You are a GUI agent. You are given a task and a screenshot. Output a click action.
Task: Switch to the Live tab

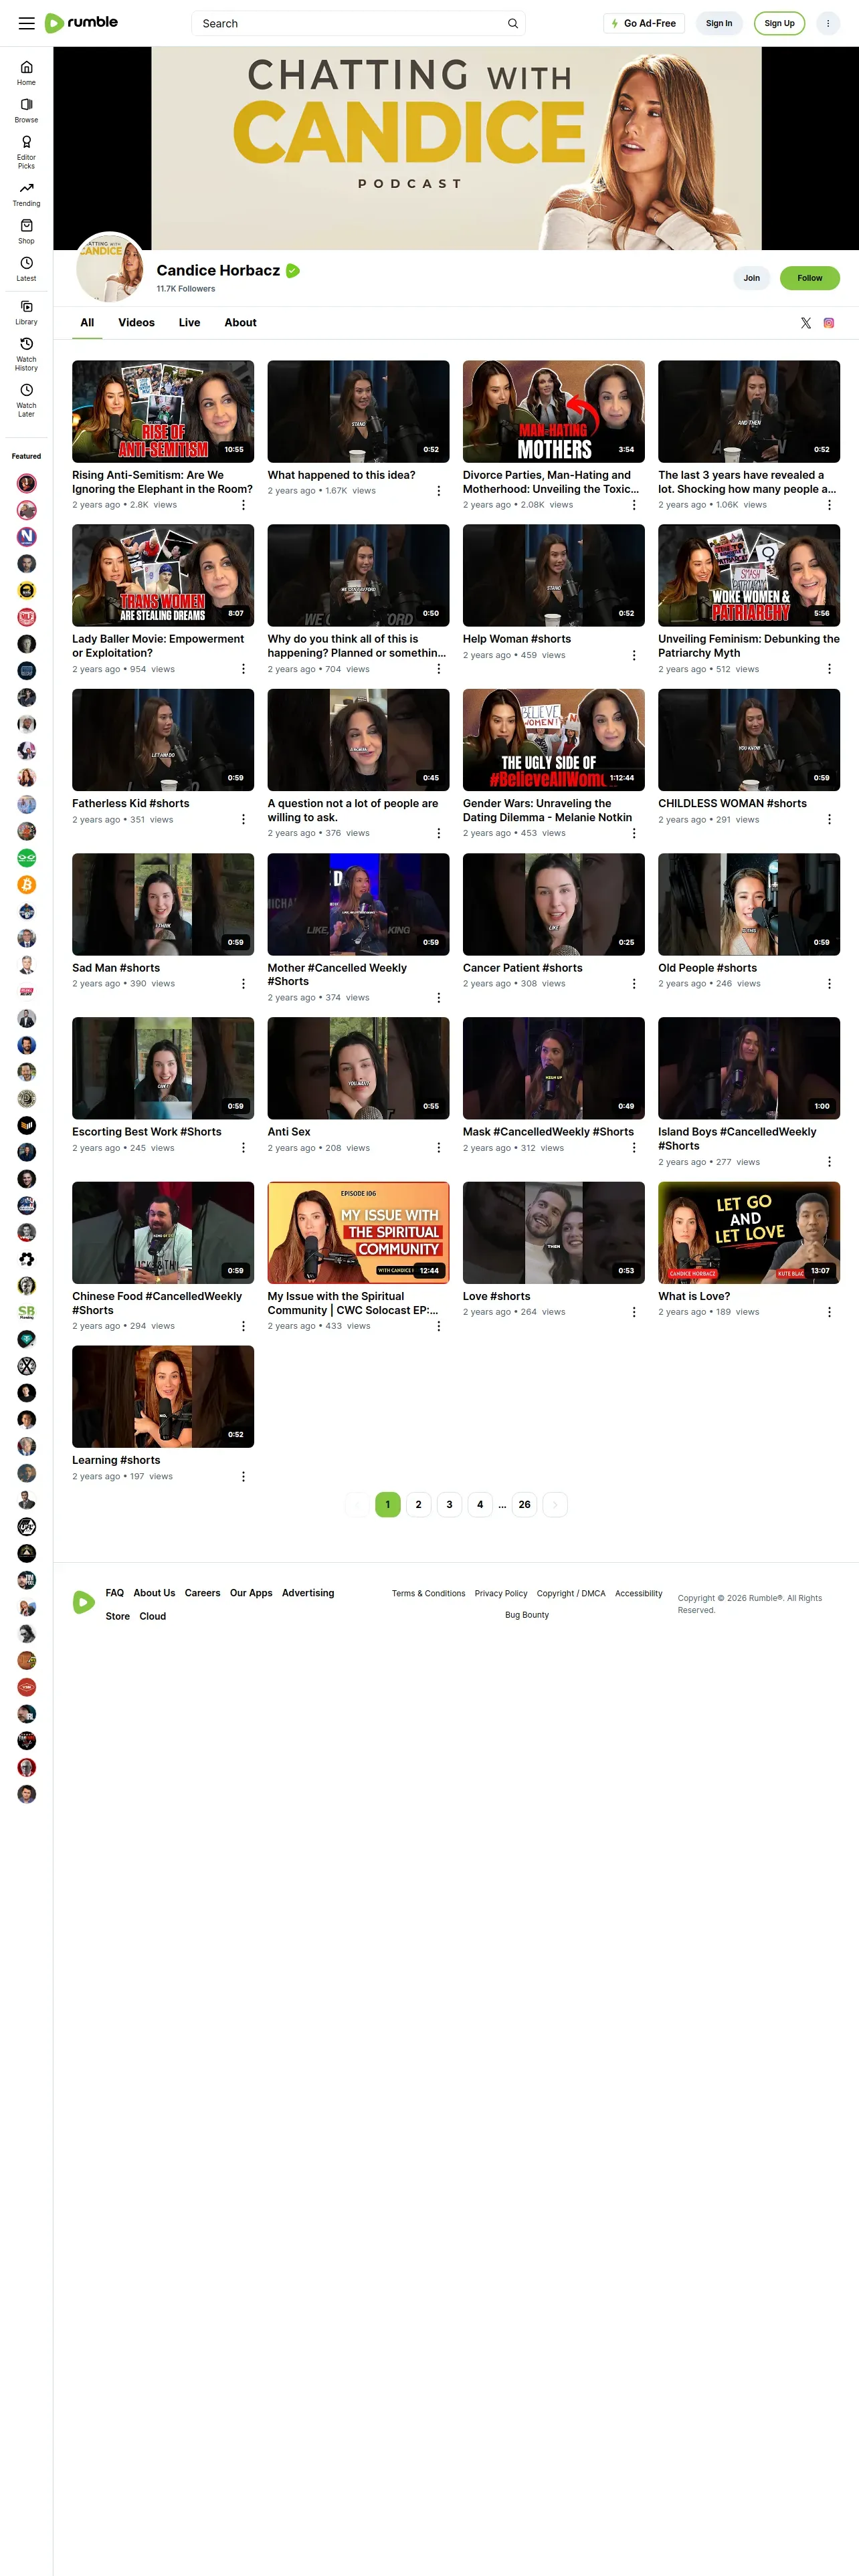coord(189,323)
